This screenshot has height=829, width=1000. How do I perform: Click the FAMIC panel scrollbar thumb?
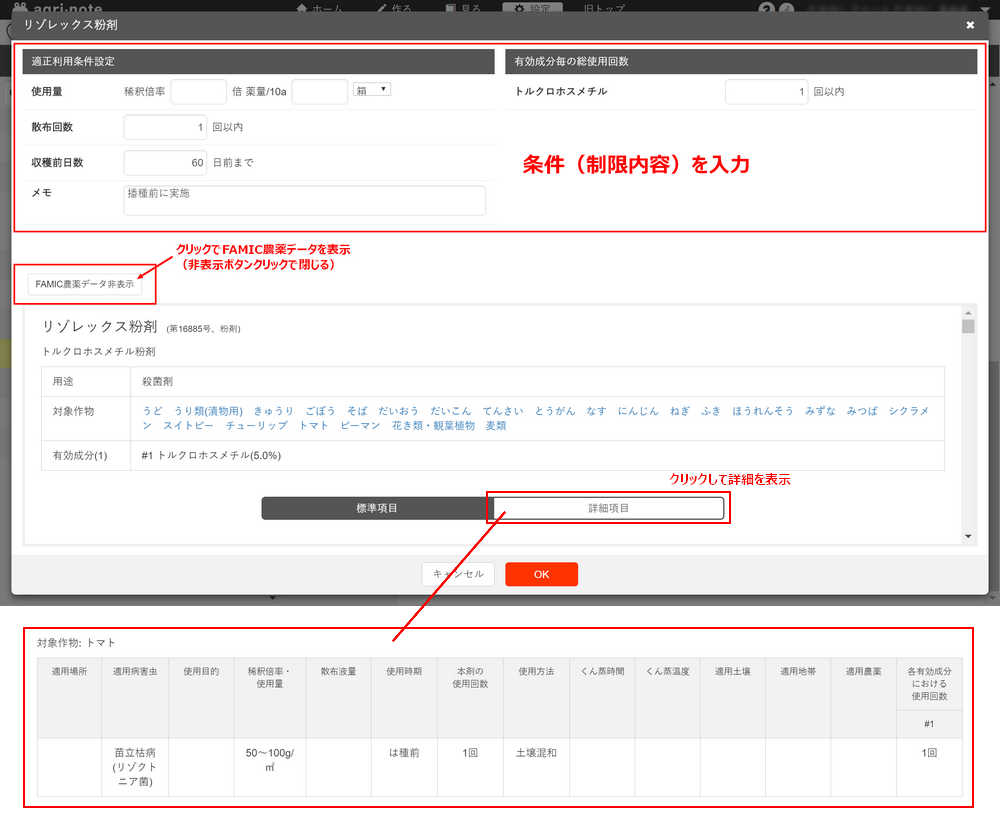[x=968, y=326]
